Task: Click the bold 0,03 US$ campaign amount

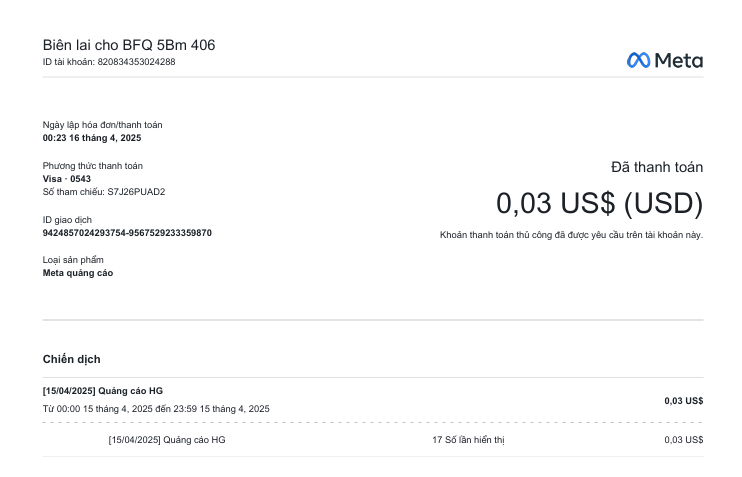Action: [683, 400]
